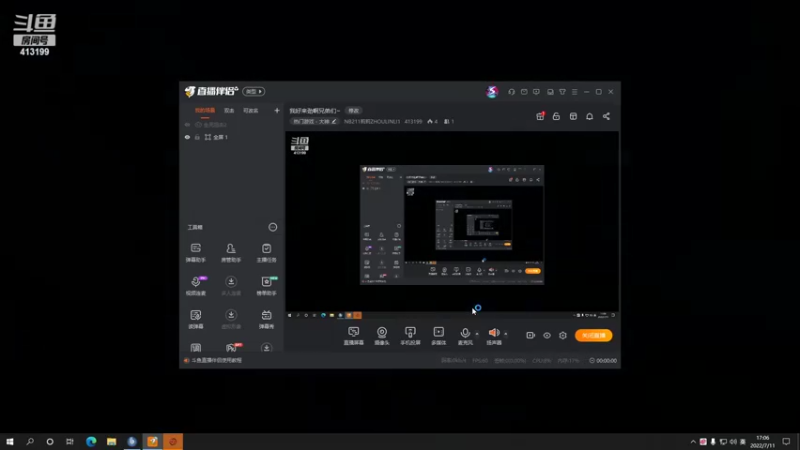
Task: Toggle visibility eye of 全屏 1 source
Action: pos(187,137)
